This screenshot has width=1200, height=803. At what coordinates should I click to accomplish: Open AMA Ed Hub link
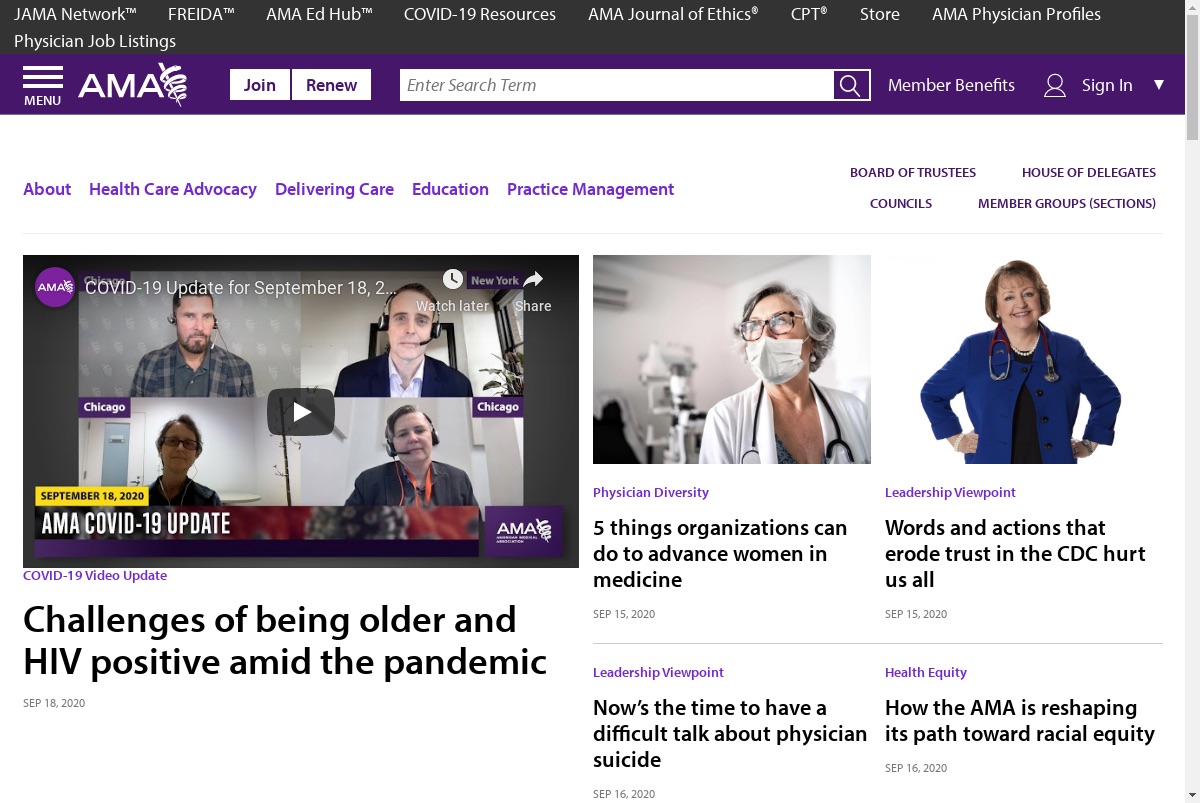[x=319, y=14]
